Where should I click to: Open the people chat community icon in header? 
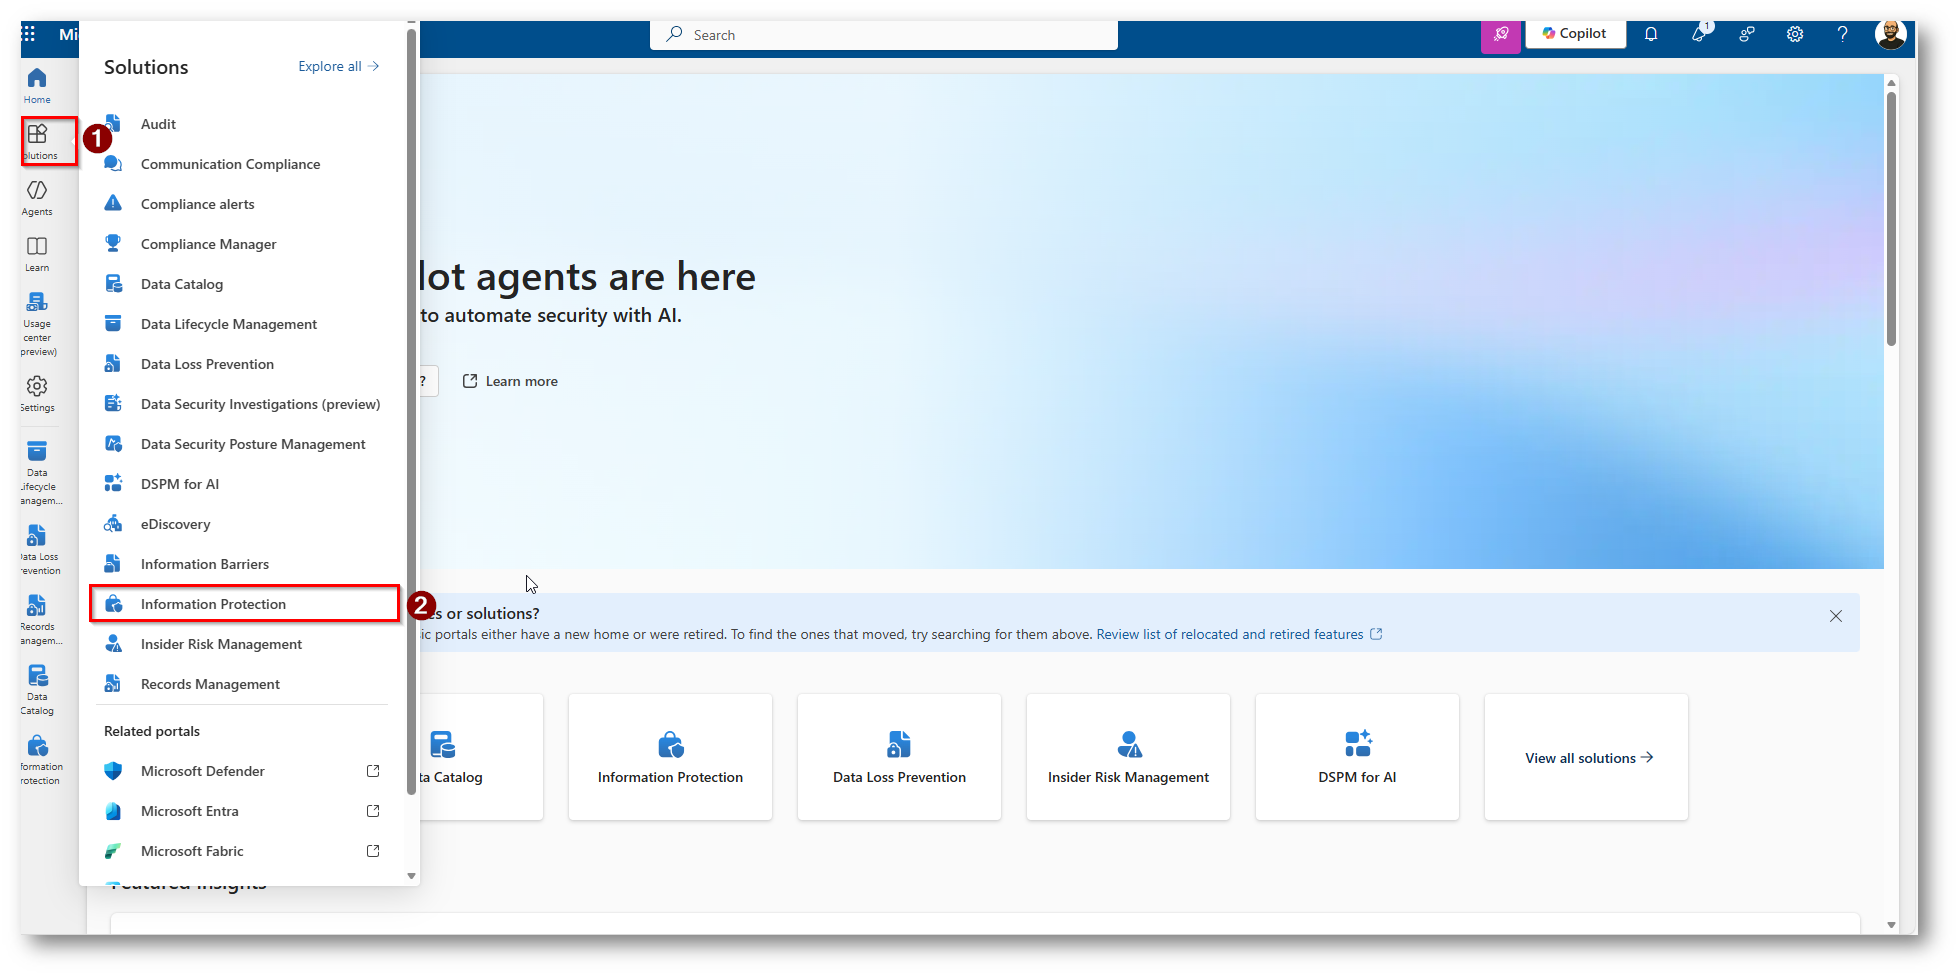(x=1747, y=34)
